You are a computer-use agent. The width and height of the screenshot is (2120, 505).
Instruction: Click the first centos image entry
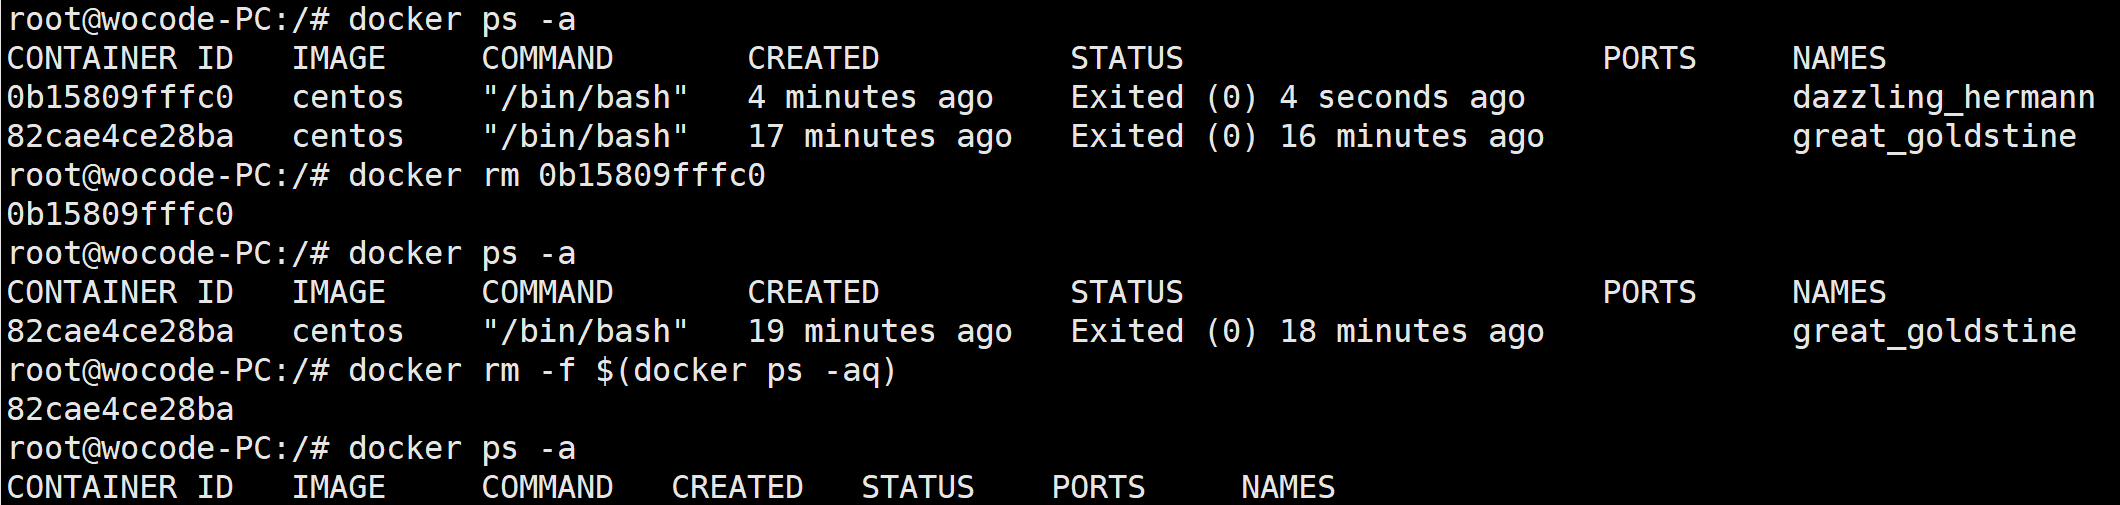[x=347, y=97]
